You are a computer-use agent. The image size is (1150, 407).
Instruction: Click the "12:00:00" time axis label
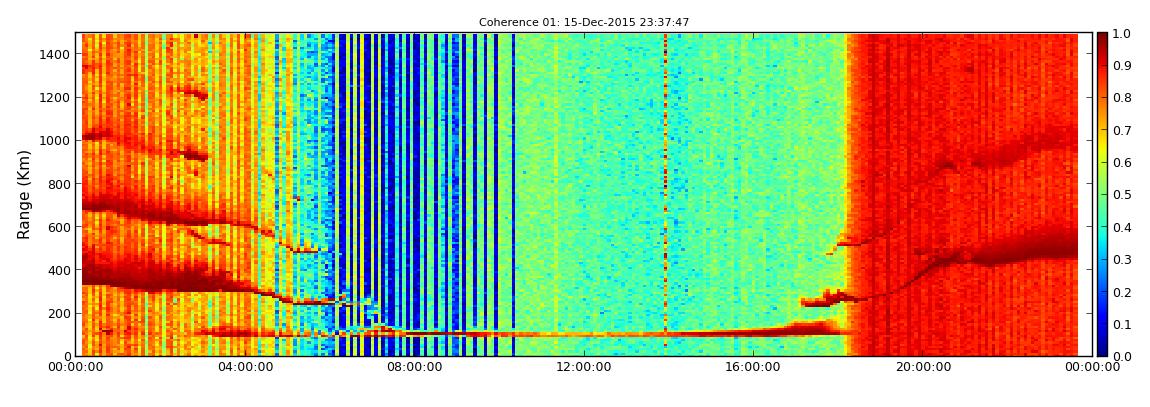coord(584,367)
